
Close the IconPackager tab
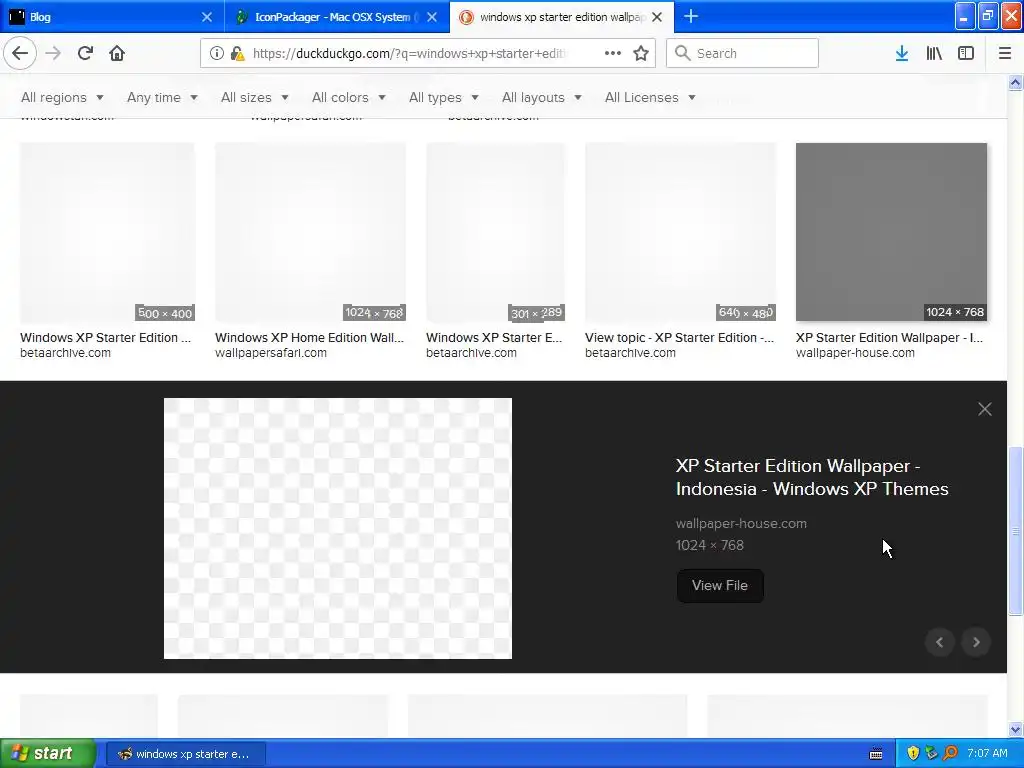coord(432,17)
